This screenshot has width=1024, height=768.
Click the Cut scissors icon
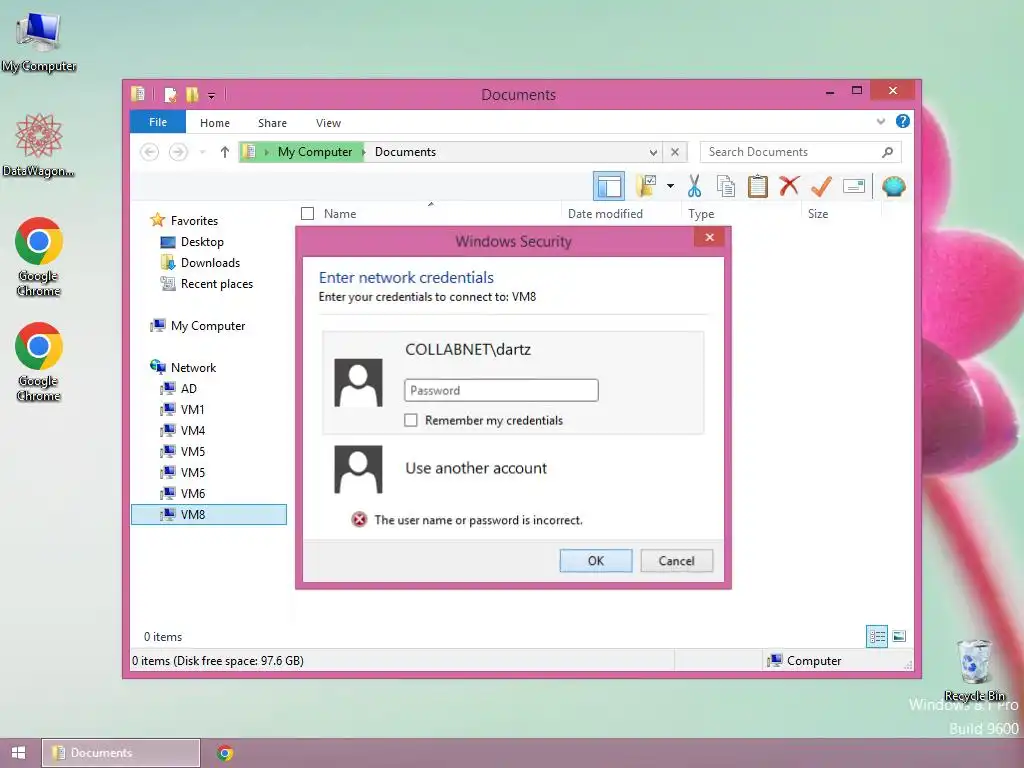pyautogui.click(x=694, y=187)
